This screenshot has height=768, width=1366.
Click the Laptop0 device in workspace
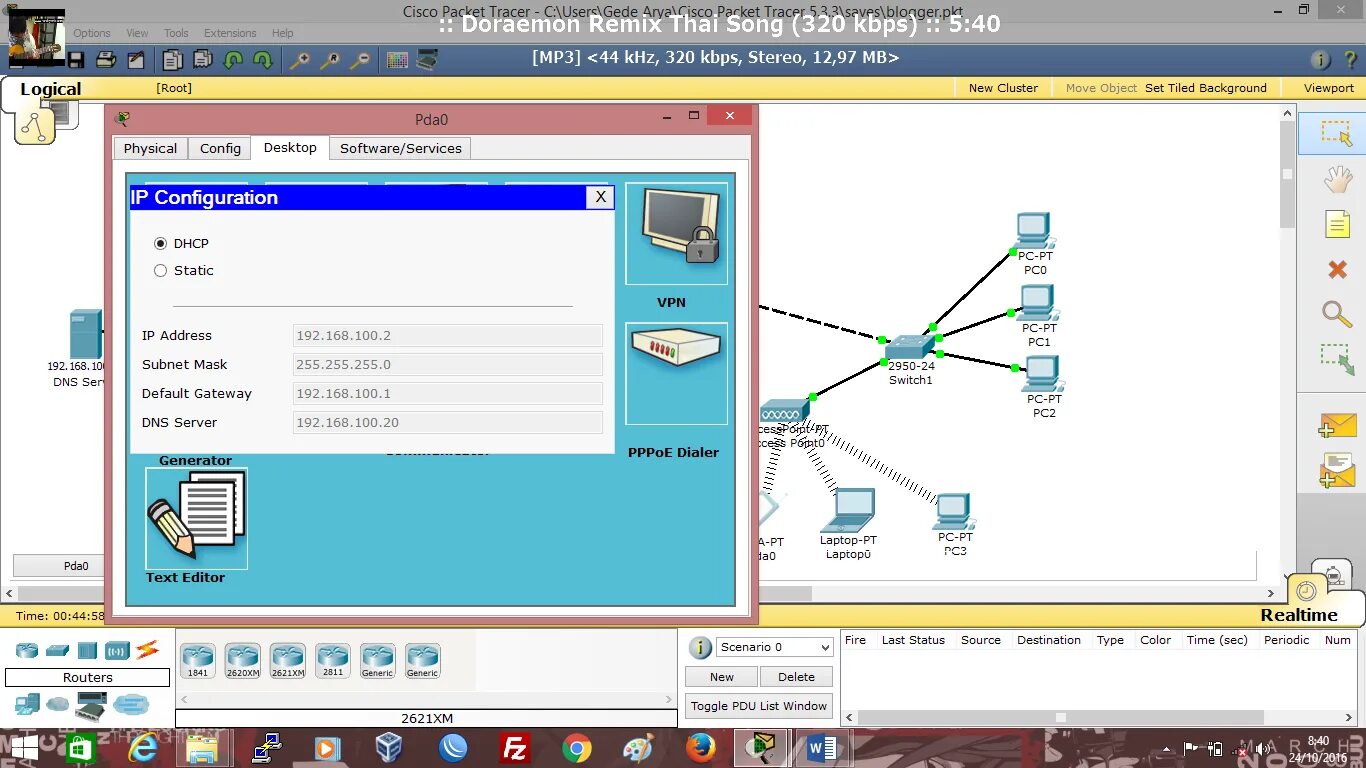[x=848, y=511]
